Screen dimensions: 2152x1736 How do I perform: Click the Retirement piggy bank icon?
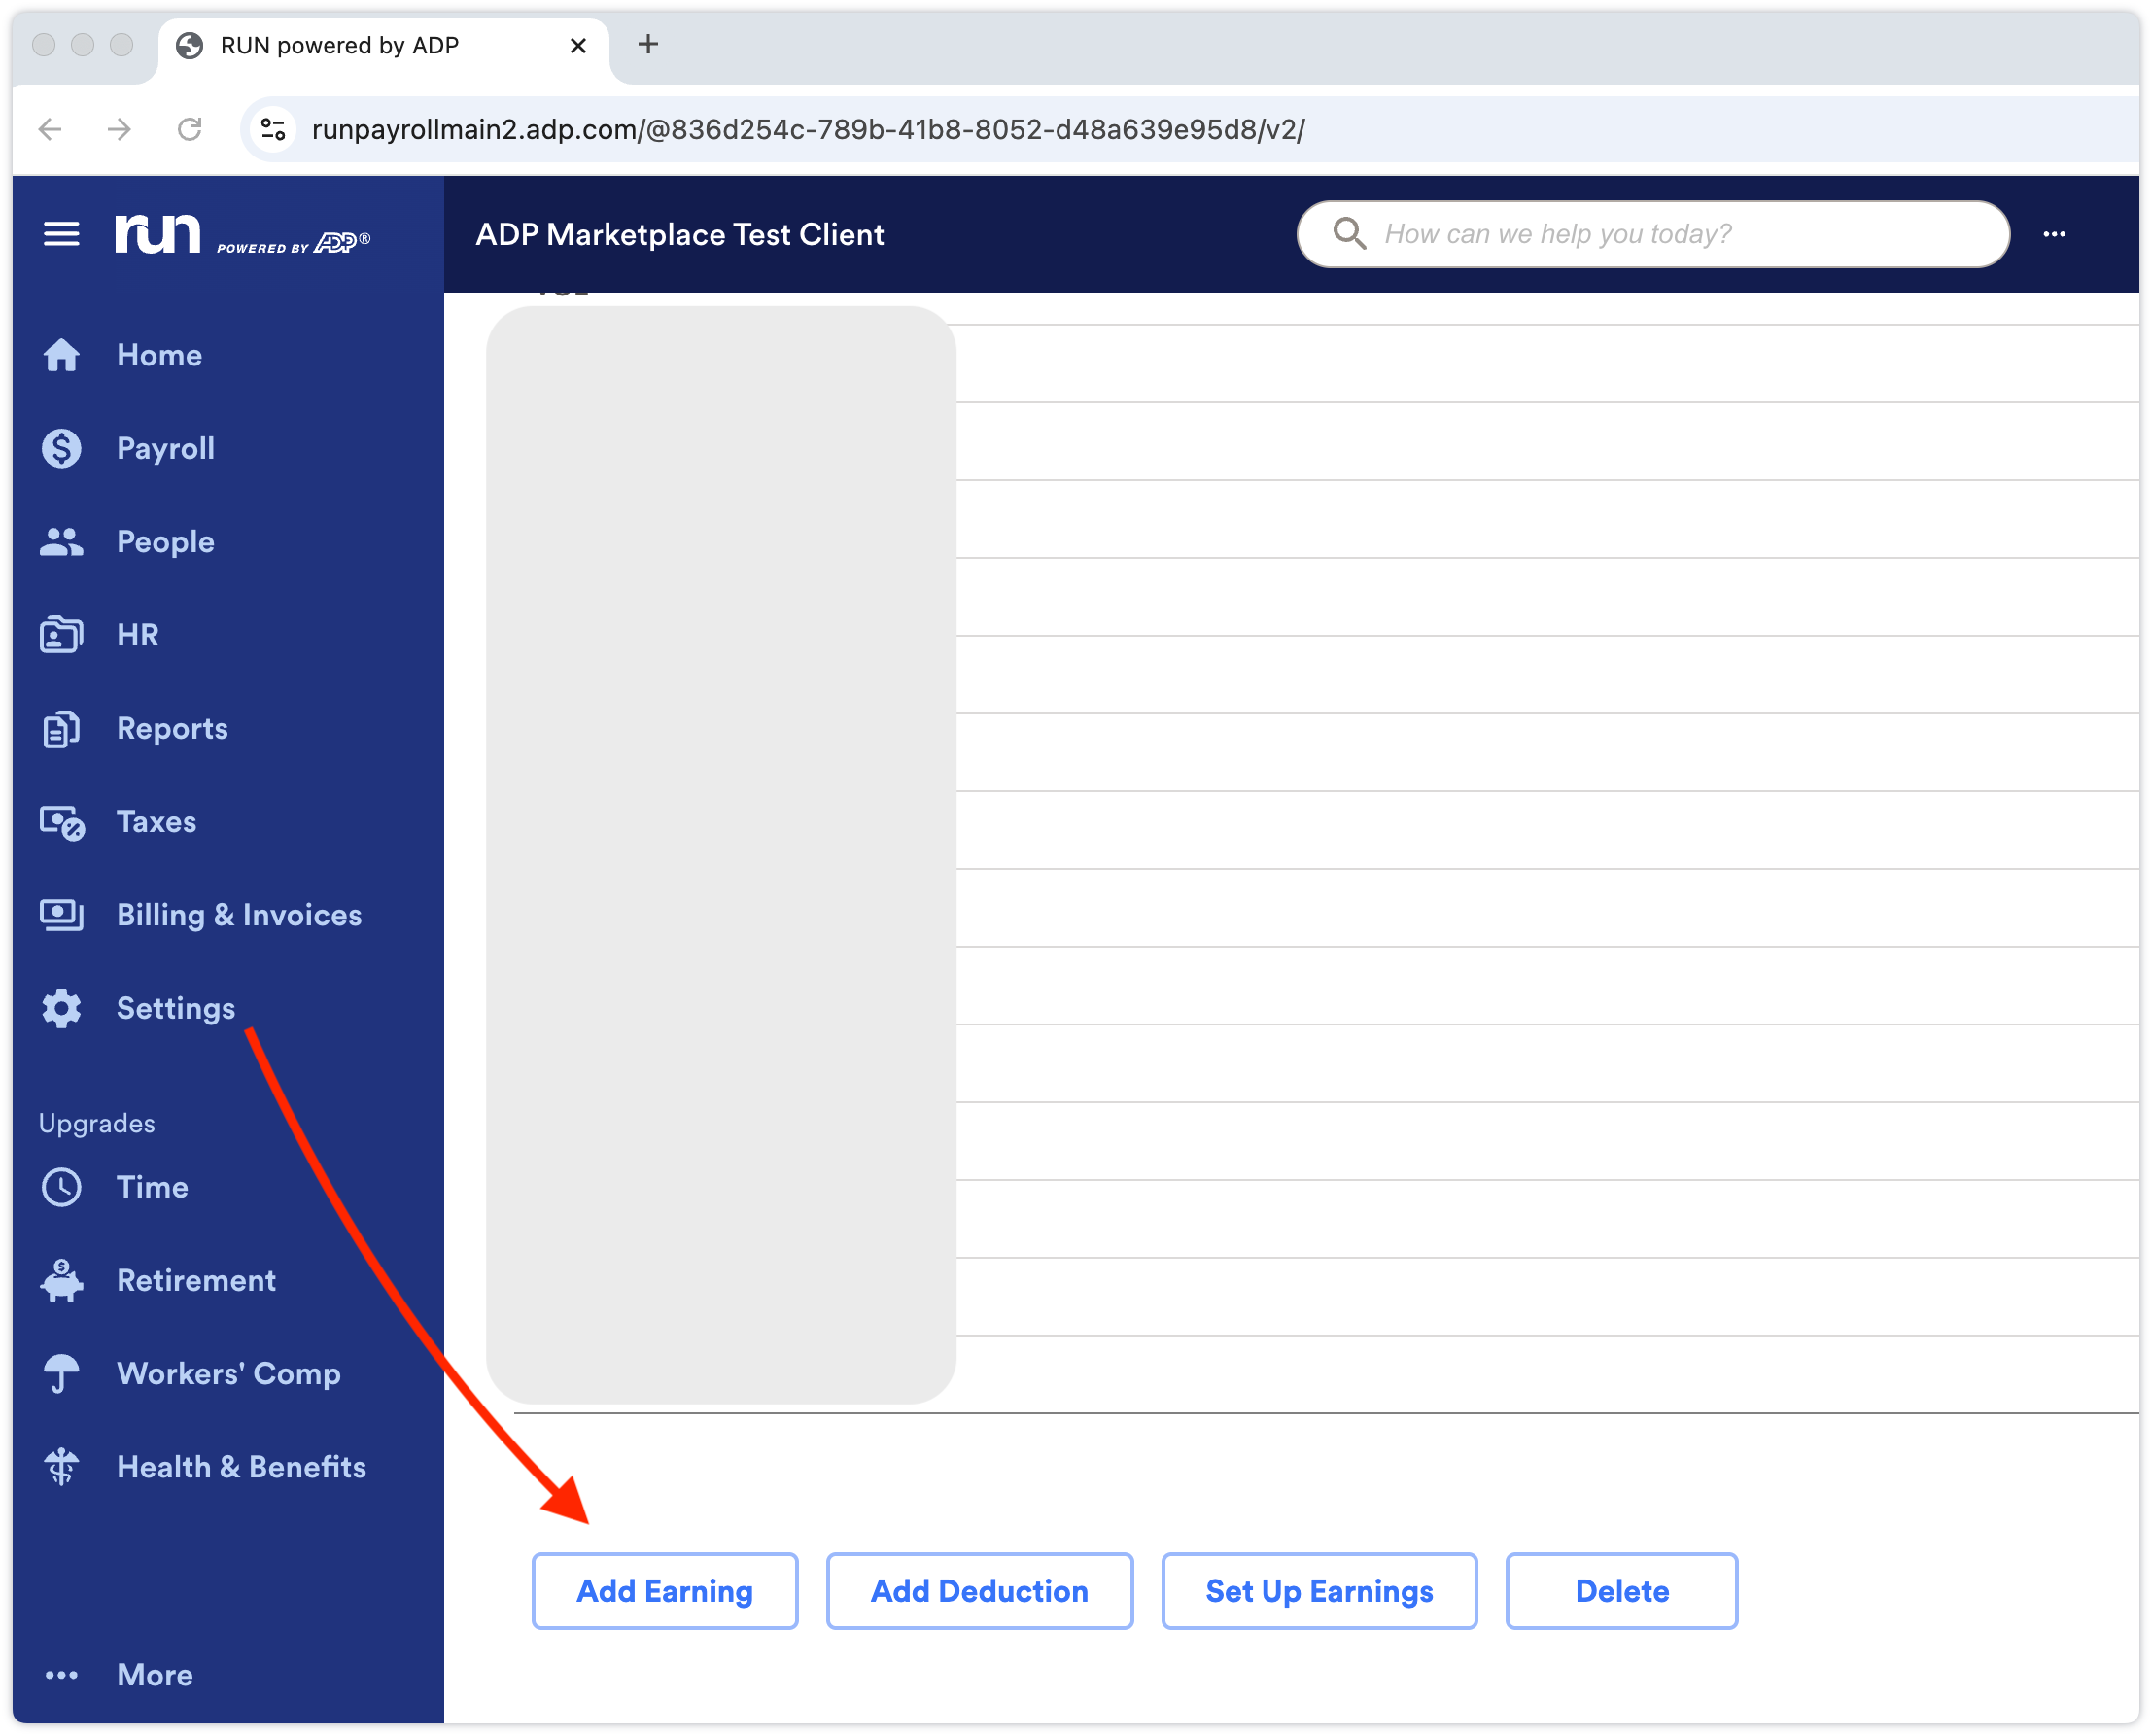(x=61, y=1281)
